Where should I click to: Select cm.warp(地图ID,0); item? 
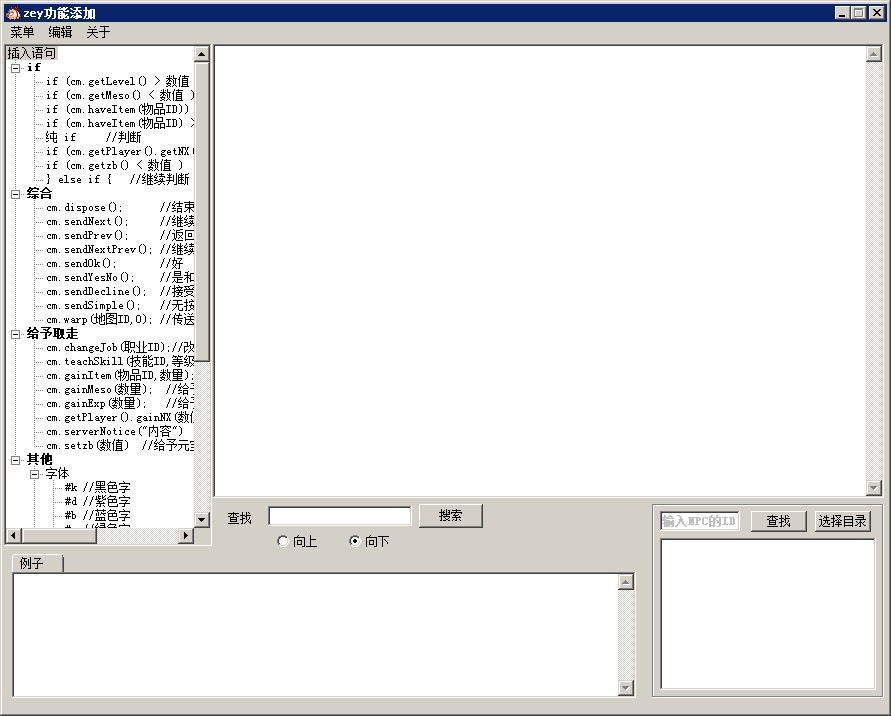(120, 320)
